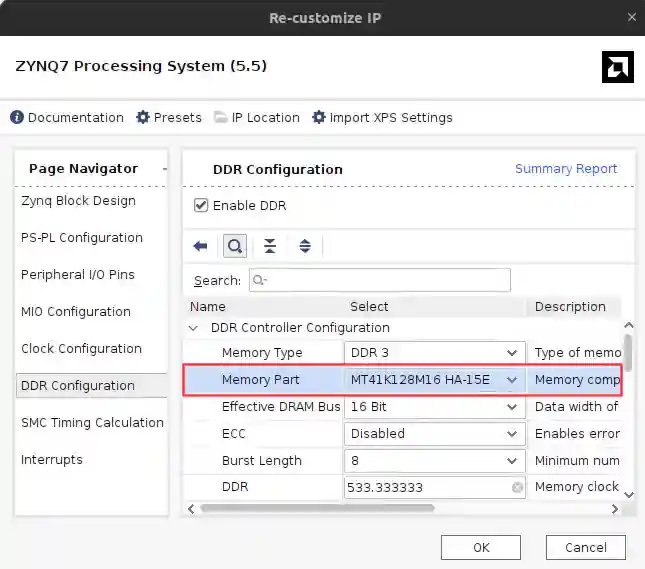Click the AMD logo icon
645x569 pixels.
(x=617, y=67)
